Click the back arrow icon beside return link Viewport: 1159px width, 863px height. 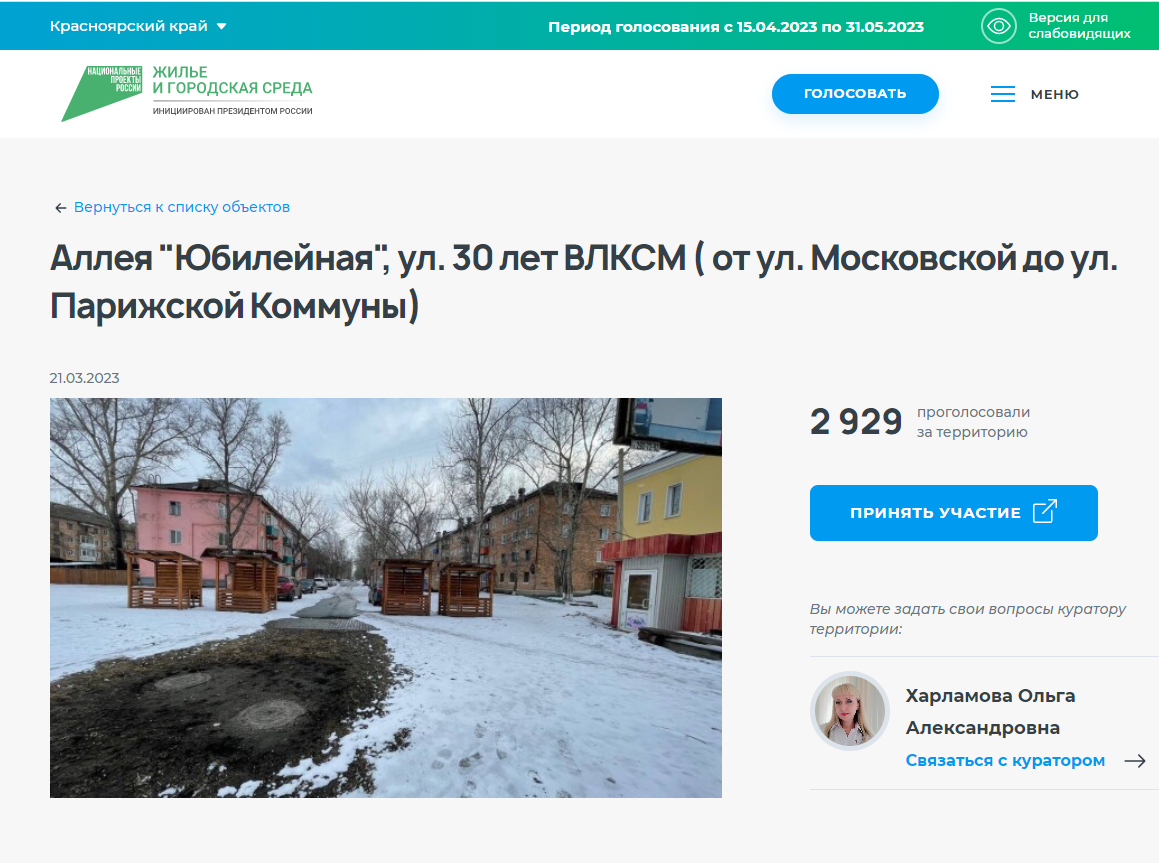pyautogui.click(x=61, y=208)
